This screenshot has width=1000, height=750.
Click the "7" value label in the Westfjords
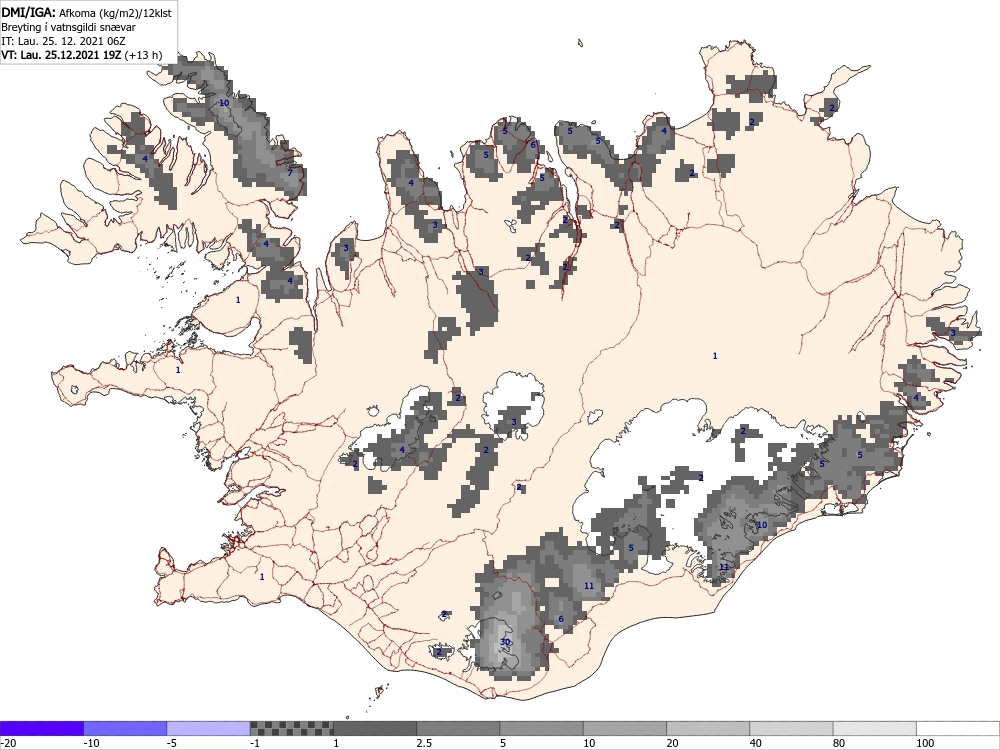pos(290,173)
